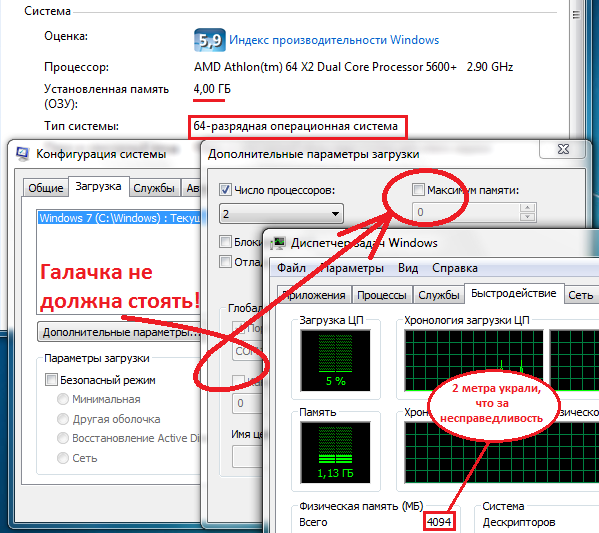Click the System Configuration window icon
The width and height of the screenshot is (599, 533).
click(x=23, y=154)
